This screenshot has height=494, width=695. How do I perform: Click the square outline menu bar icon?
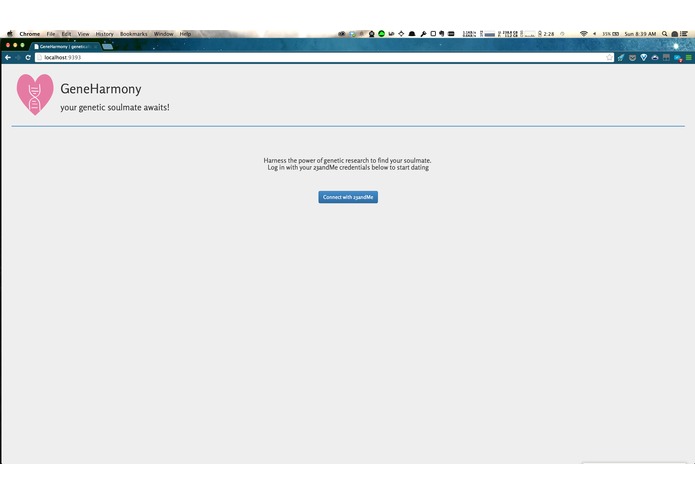pyautogui.click(x=433, y=34)
